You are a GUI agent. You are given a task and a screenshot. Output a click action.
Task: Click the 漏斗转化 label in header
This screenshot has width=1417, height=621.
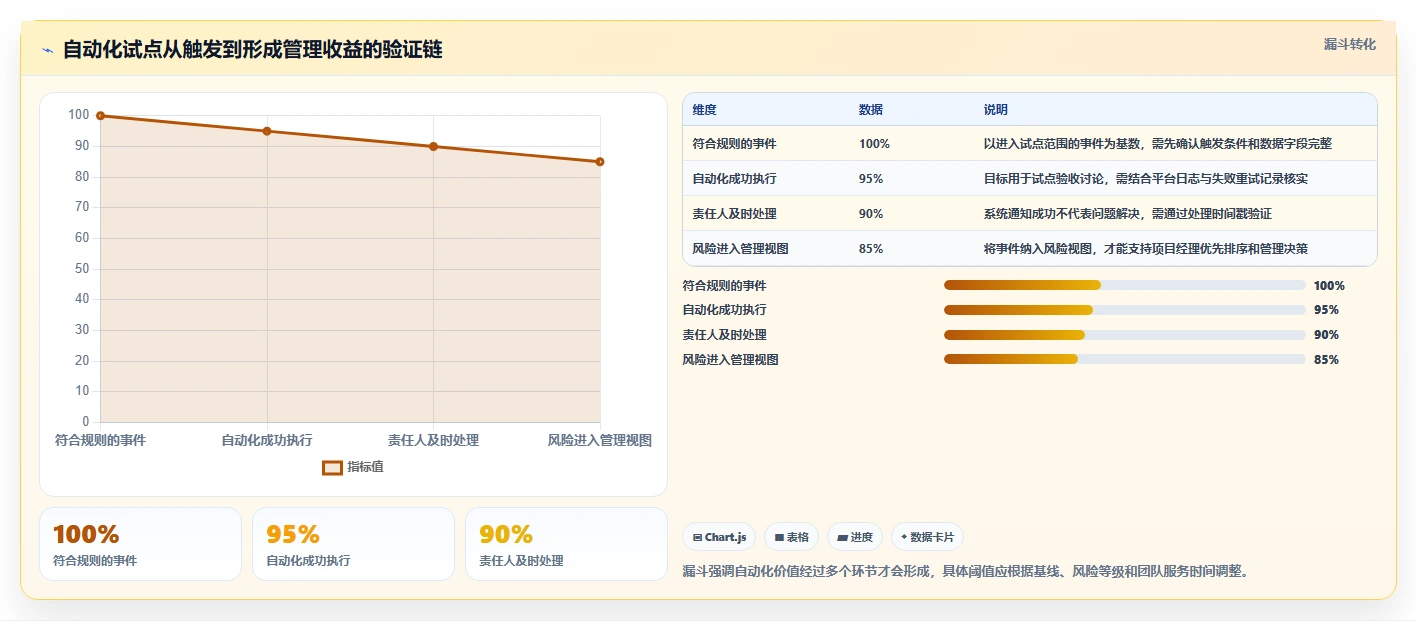pyautogui.click(x=1350, y=44)
